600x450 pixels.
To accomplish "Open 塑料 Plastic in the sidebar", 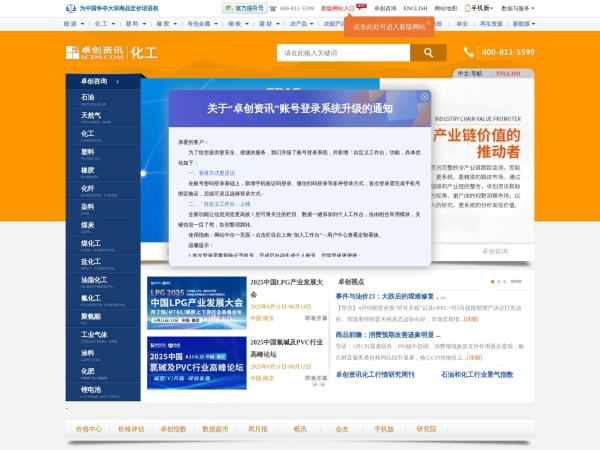I will 103,154.
